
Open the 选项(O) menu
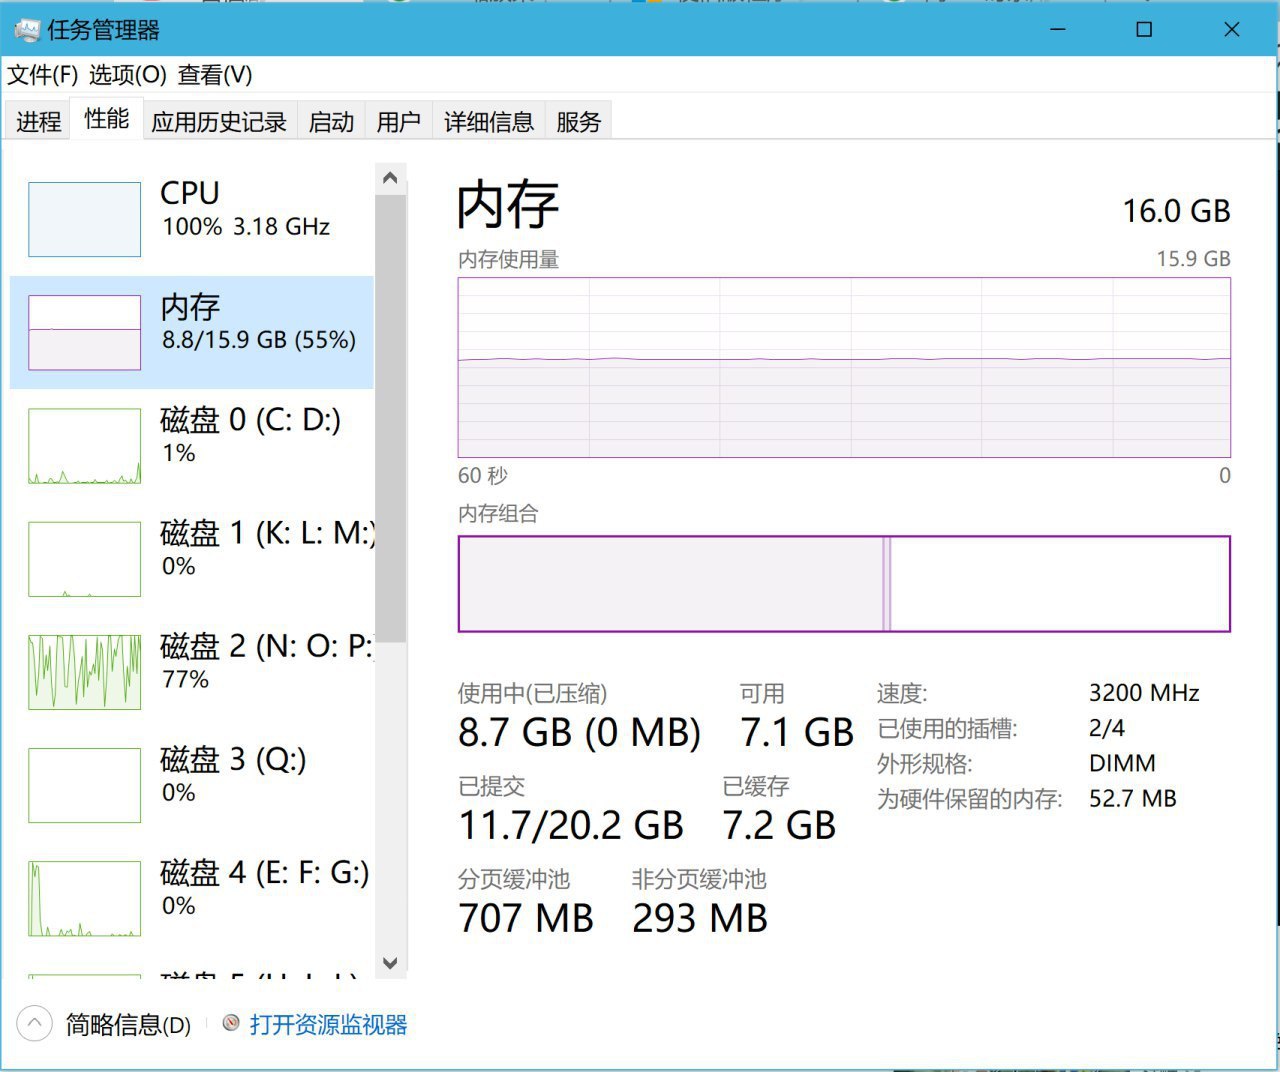[x=127, y=75]
